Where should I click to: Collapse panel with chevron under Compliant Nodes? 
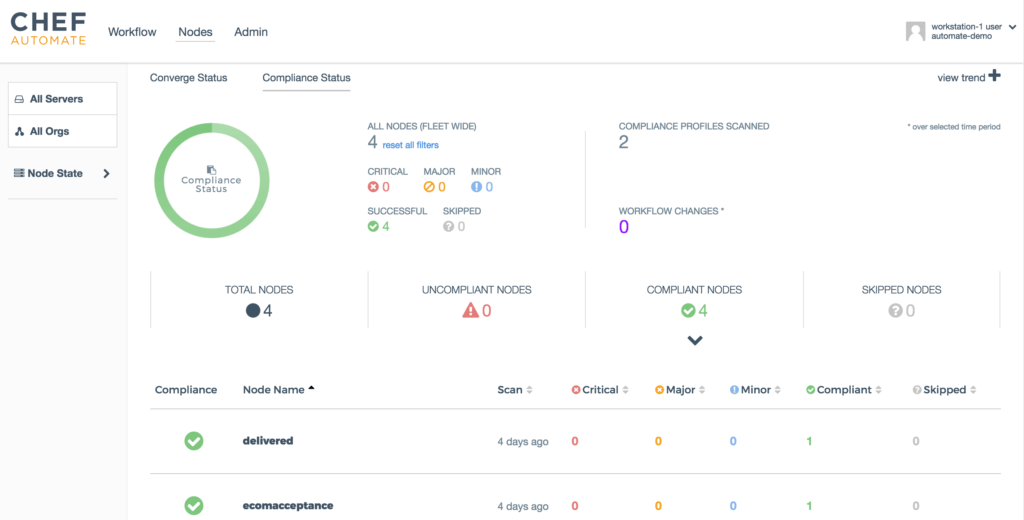coord(695,341)
